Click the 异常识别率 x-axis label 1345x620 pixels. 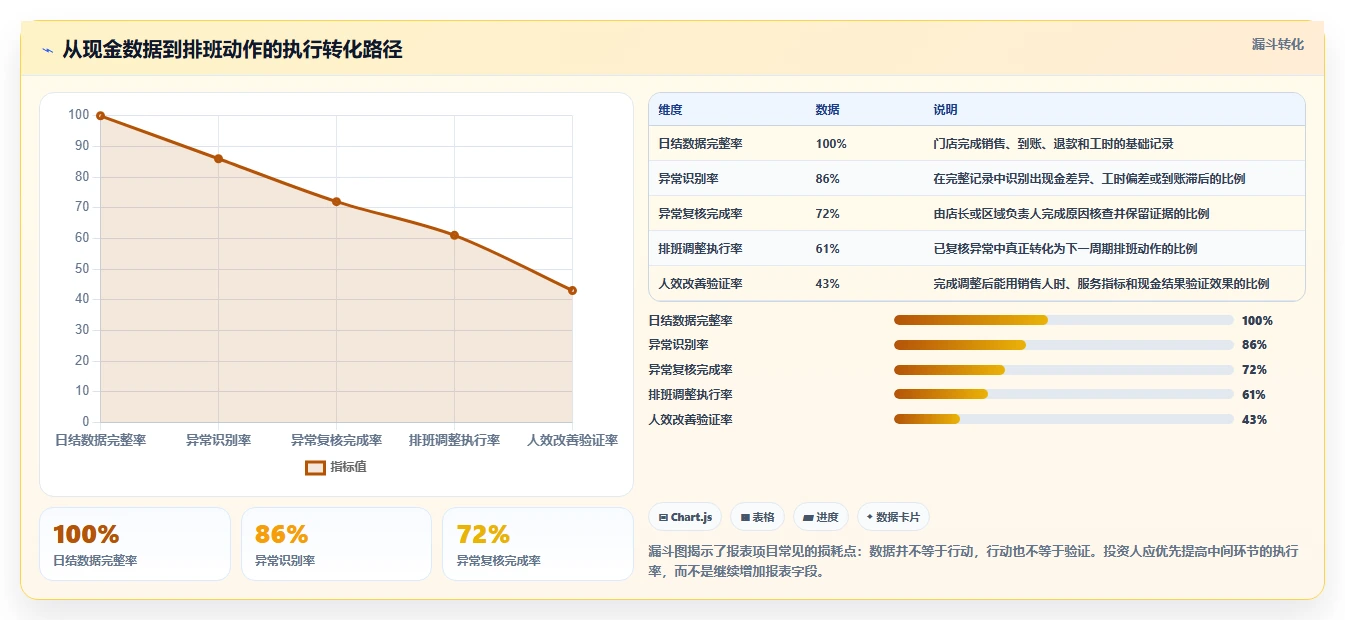click(x=218, y=440)
